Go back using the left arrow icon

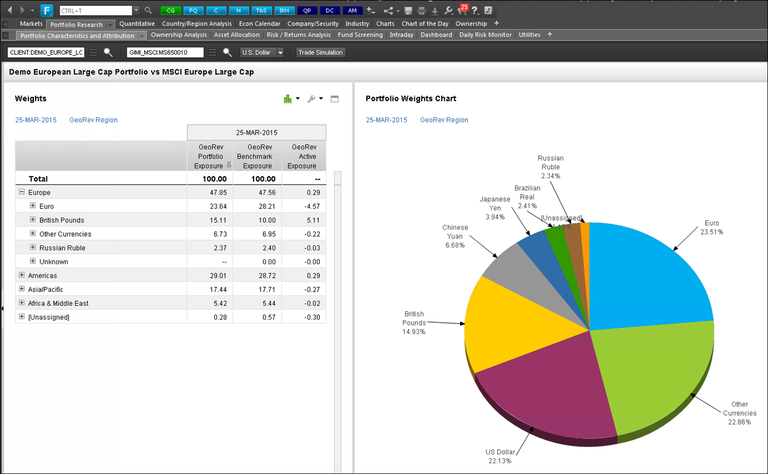click(10, 10)
